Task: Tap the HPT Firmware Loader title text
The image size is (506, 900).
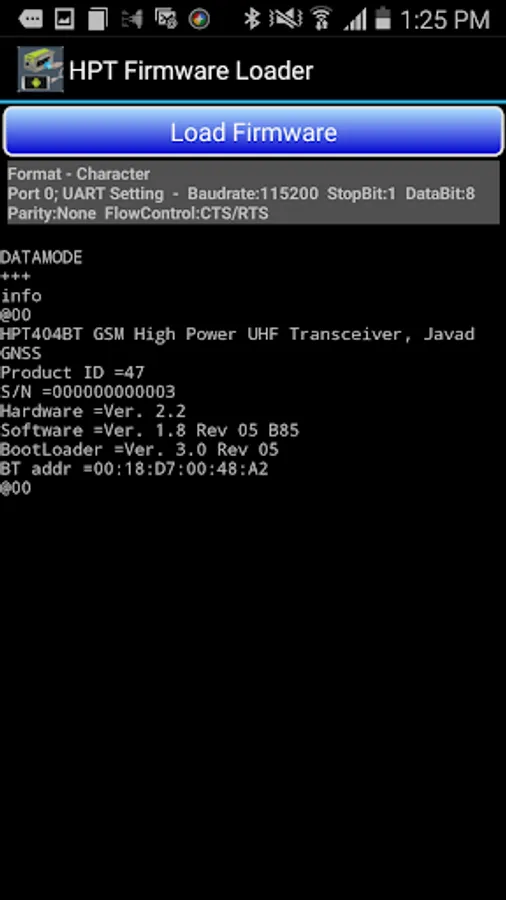Action: (191, 71)
